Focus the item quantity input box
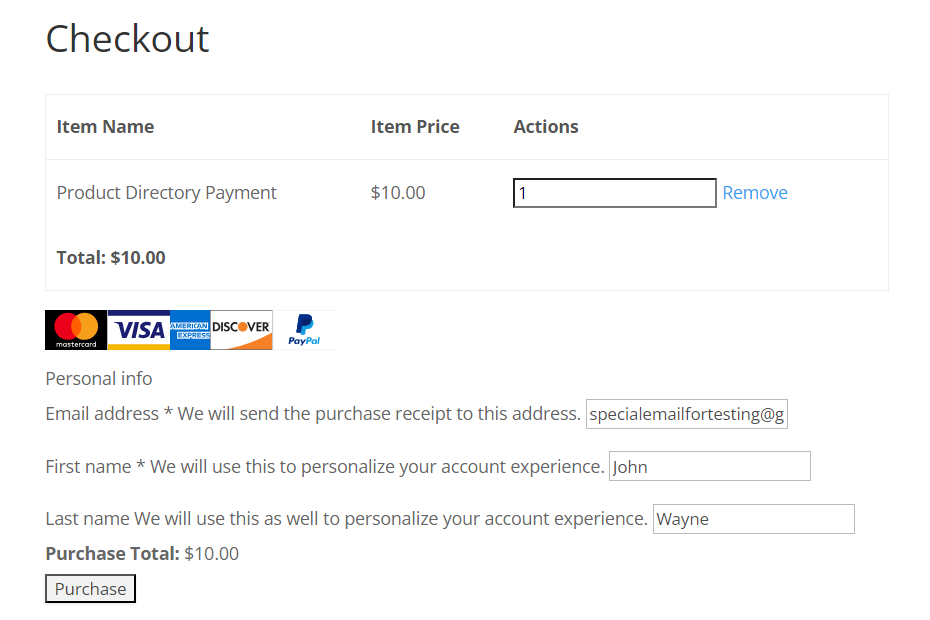930x620 pixels. (x=614, y=193)
